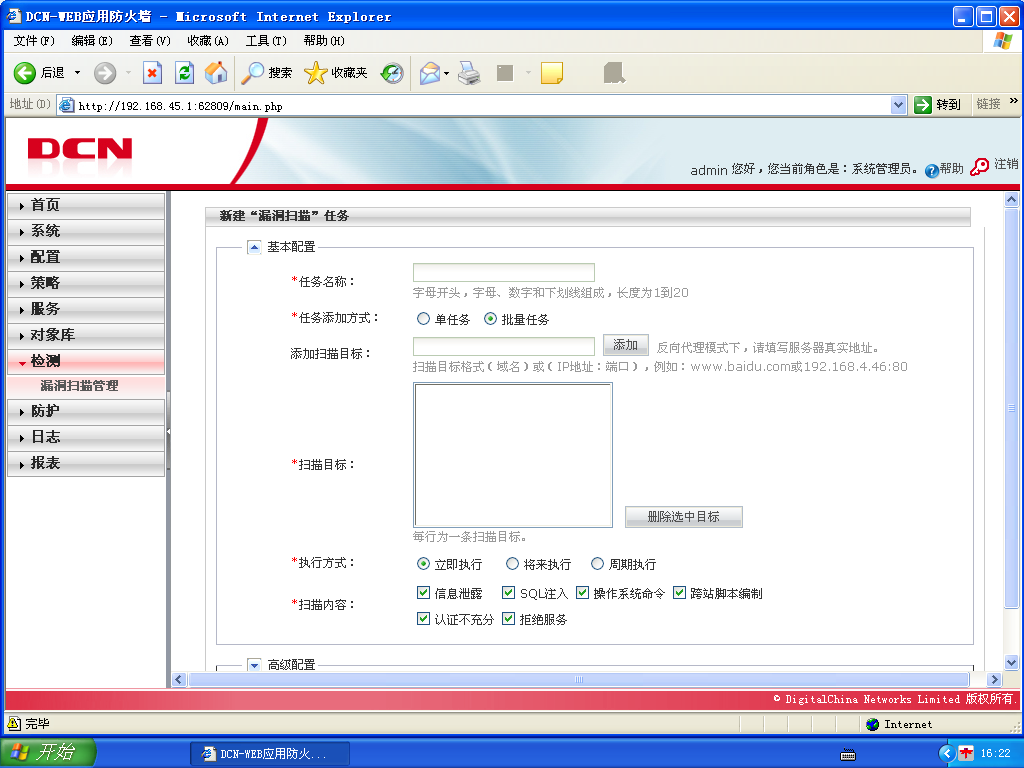Click the Internet zone globe icon
Screen dimensions: 1024x768
pyautogui.click(x=872, y=724)
